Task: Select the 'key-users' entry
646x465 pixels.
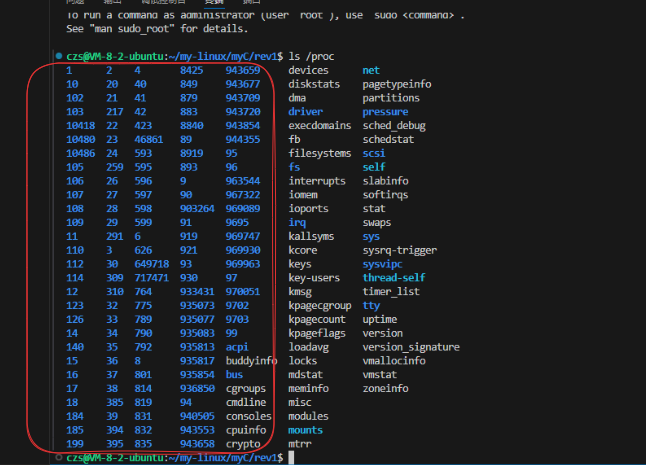Action: 314,278
